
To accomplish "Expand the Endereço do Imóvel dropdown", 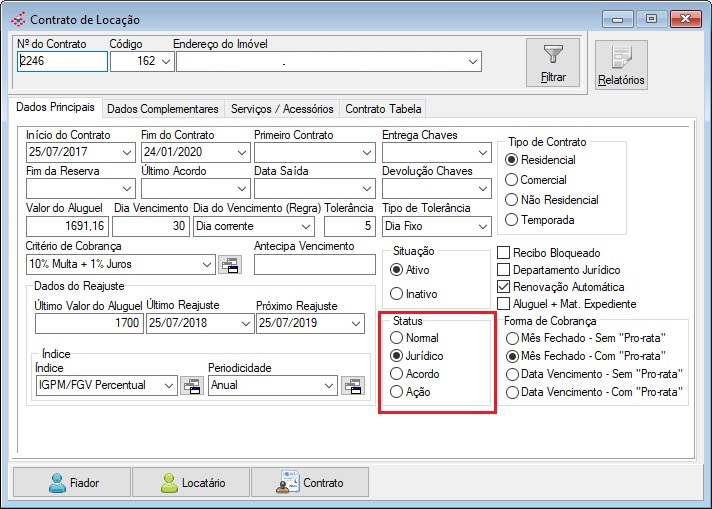I will (472, 62).
